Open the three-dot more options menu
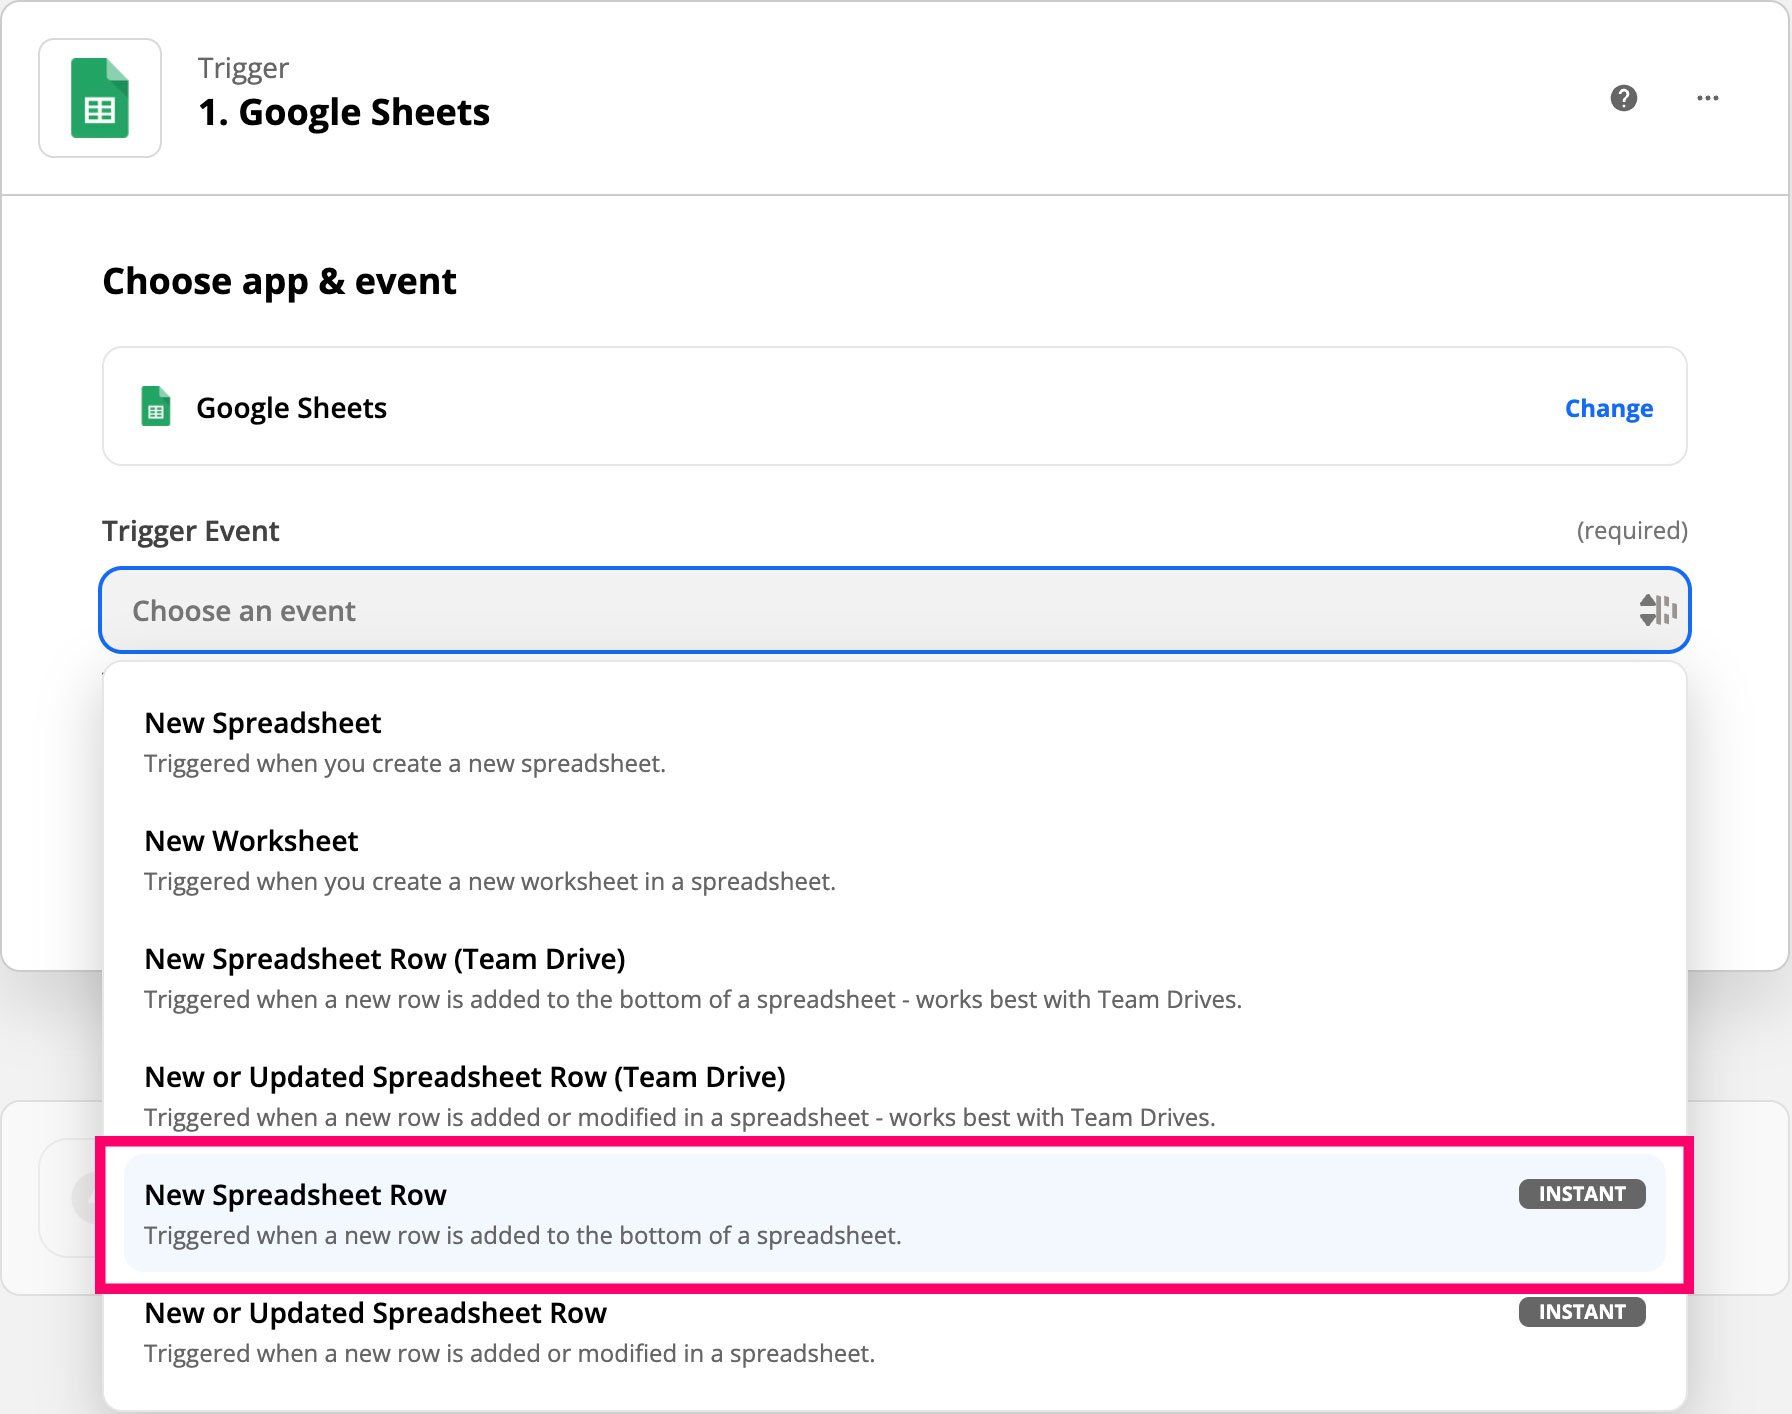 click(1708, 98)
